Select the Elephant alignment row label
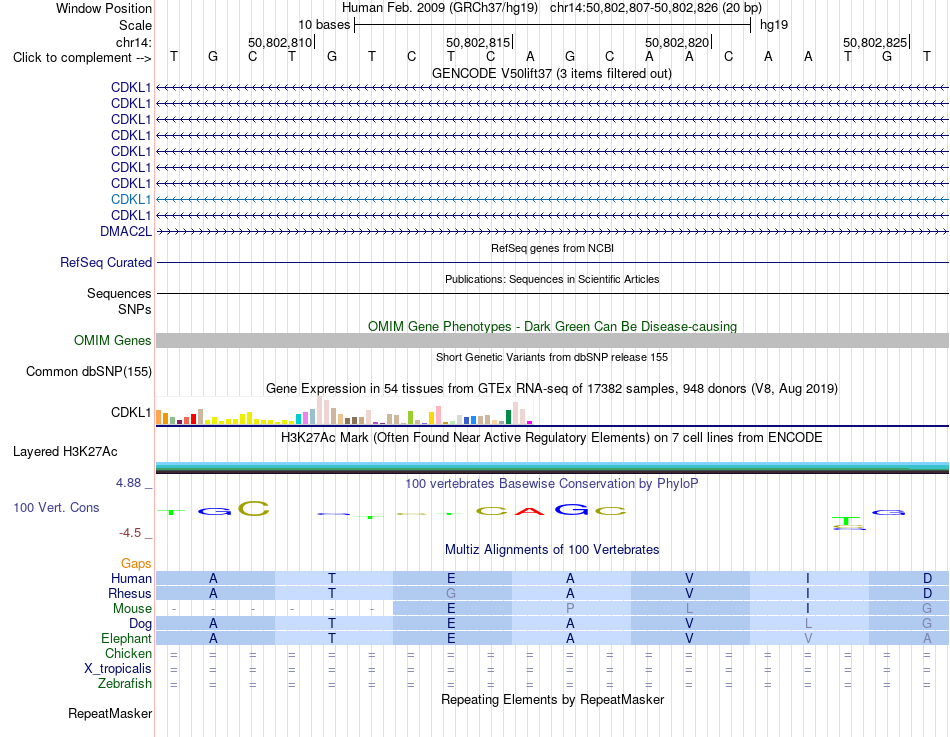This screenshot has height=737, width=950. 126,639
